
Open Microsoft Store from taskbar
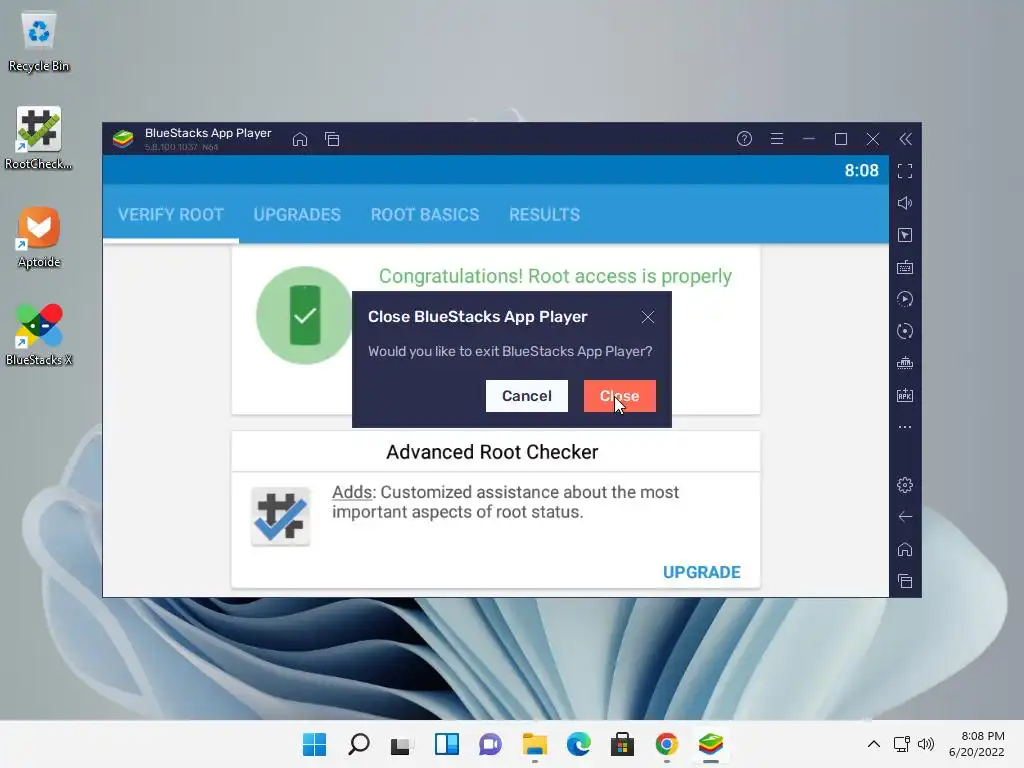622,744
